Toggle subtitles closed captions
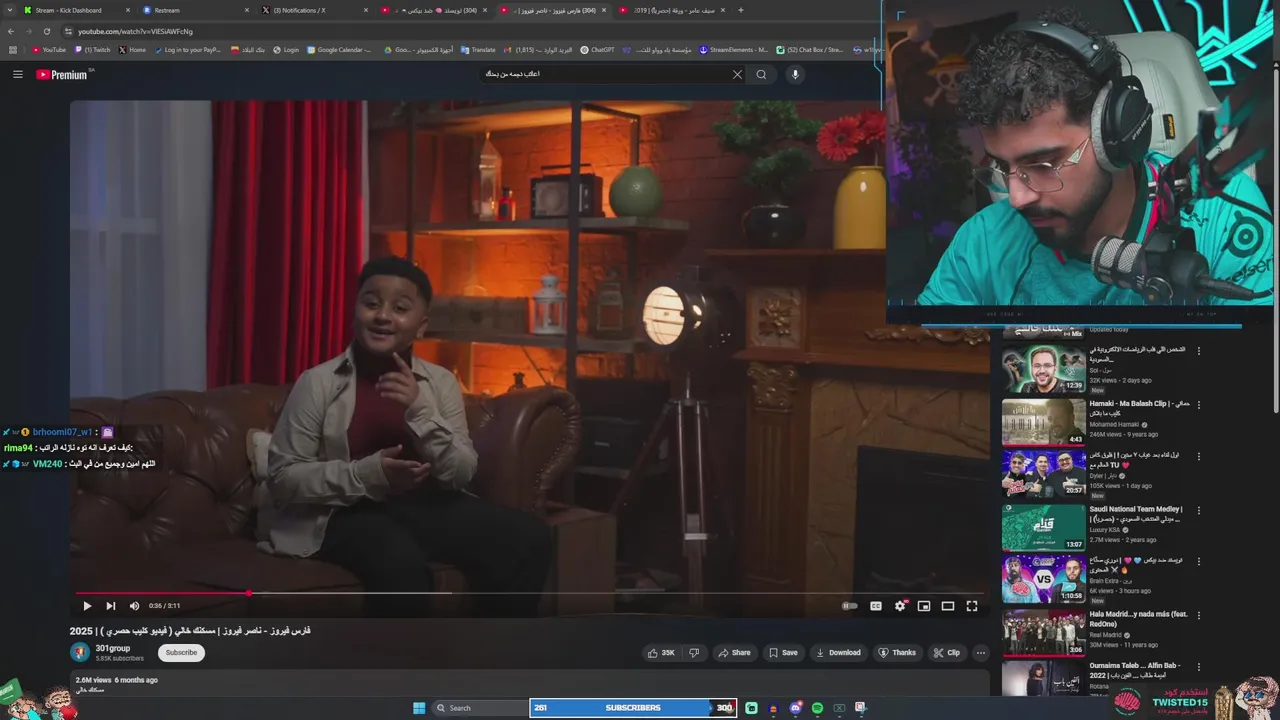 [876, 606]
